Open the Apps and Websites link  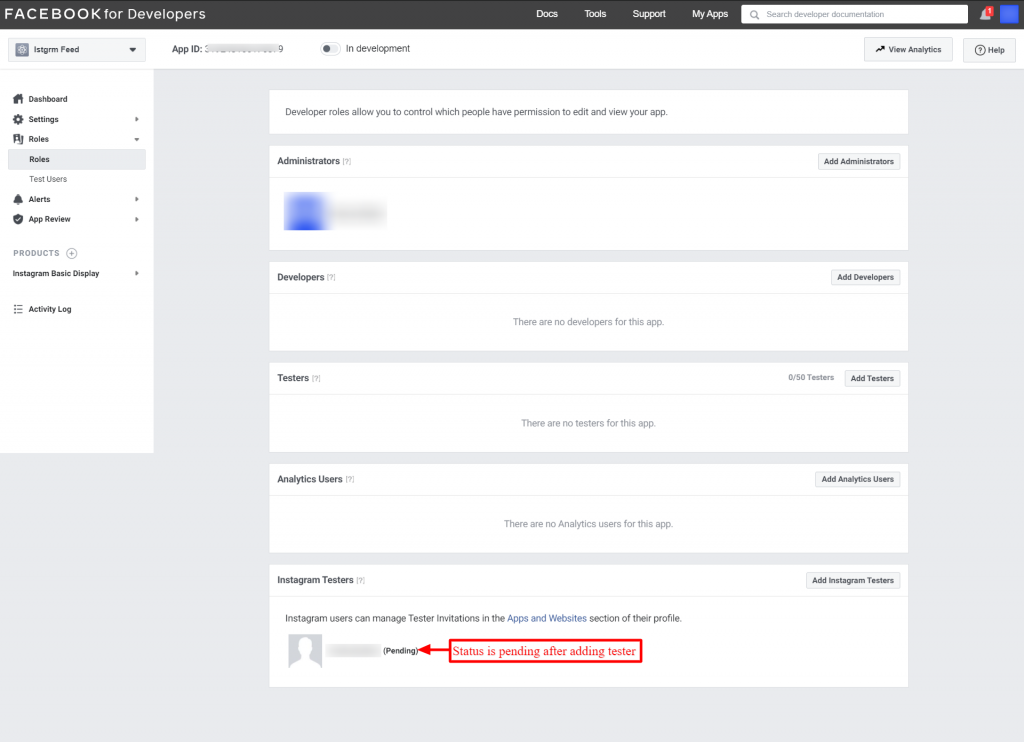click(x=547, y=619)
